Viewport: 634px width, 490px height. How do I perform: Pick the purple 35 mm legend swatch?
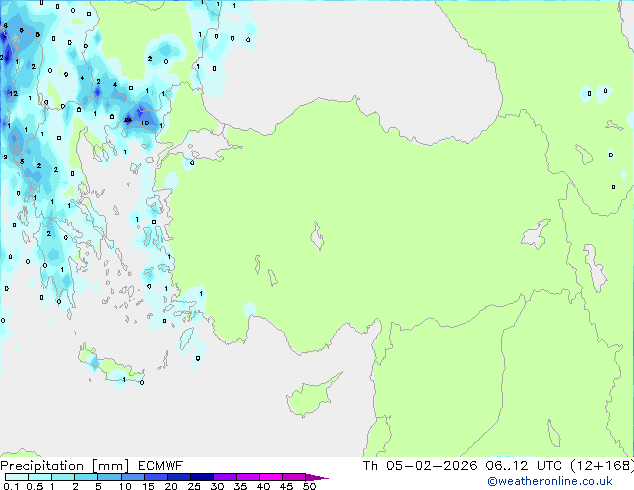tap(250, 478)
